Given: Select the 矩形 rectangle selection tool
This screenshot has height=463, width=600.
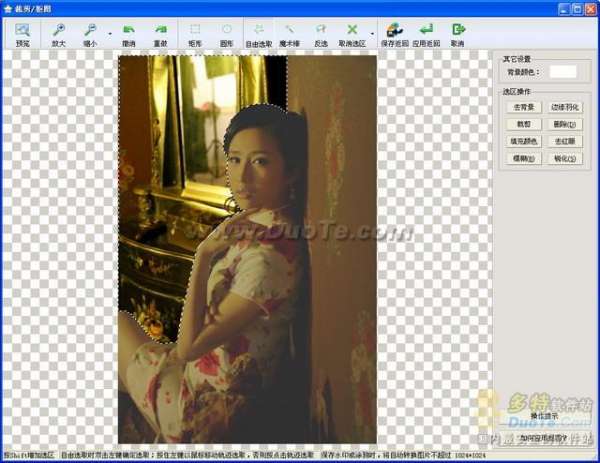Looking at the screenshot, I should coord(195,35).
